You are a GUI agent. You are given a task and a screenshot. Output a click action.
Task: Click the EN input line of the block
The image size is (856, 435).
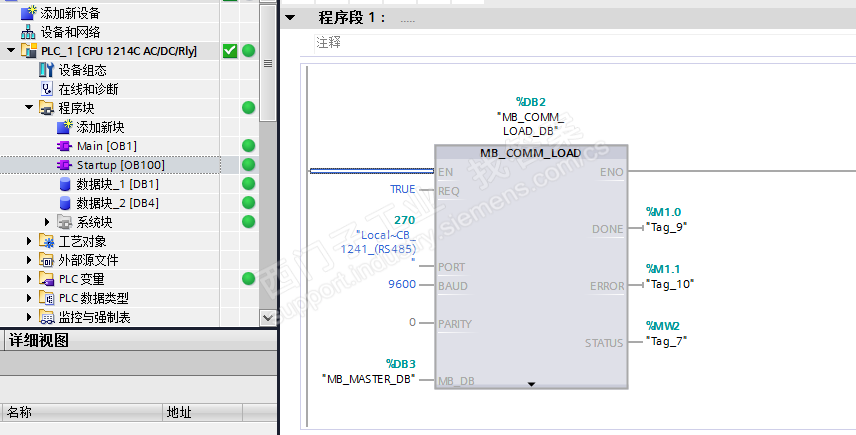point(372,171)
